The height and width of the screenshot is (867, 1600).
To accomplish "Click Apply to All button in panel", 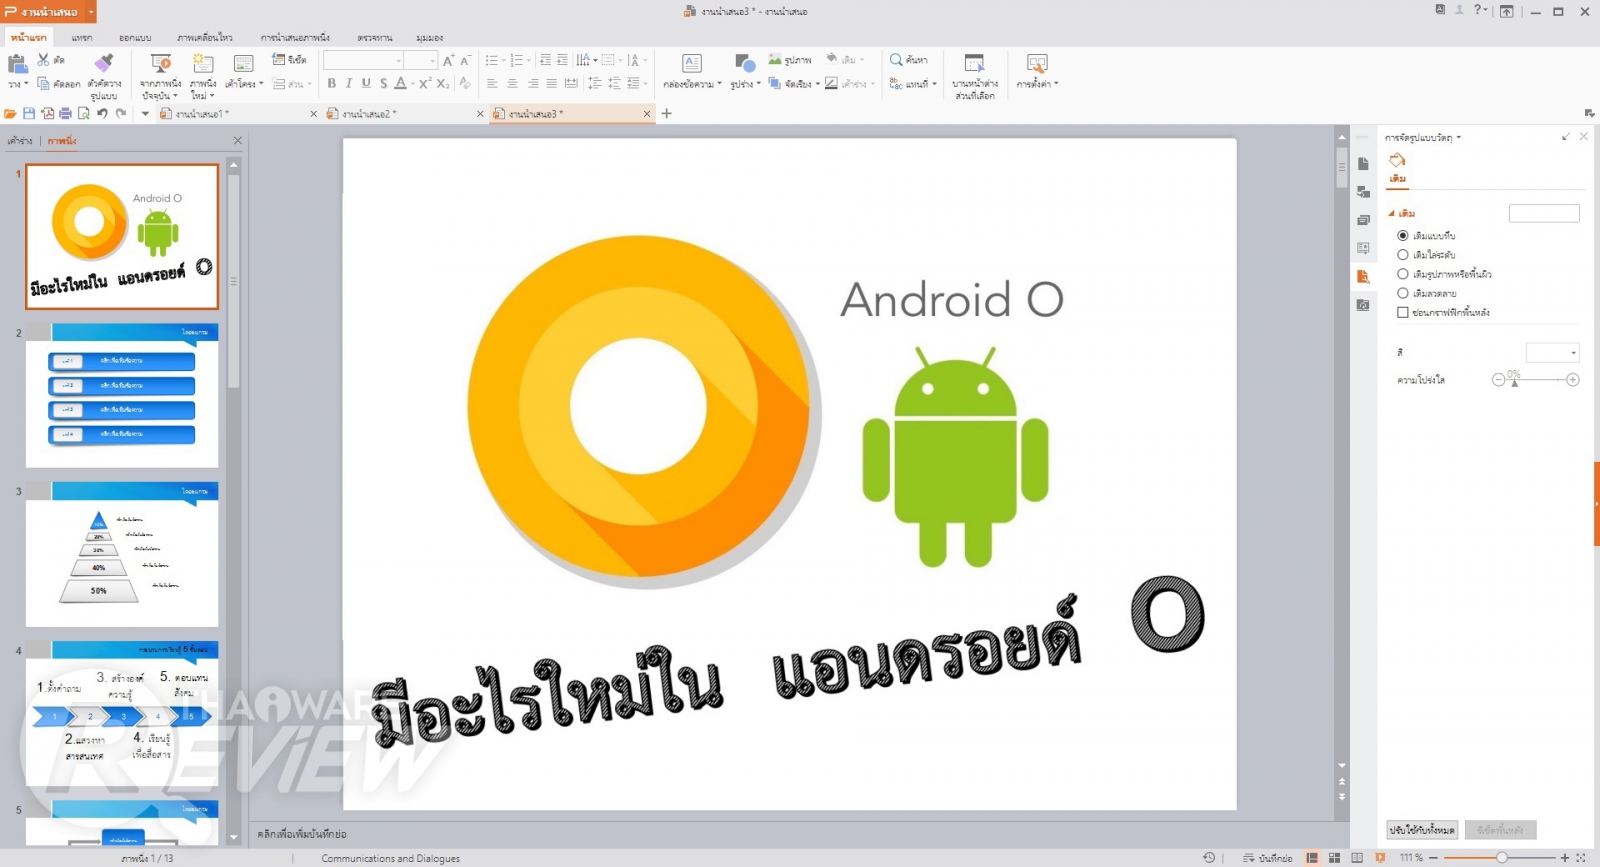I will pos(1422,830).
